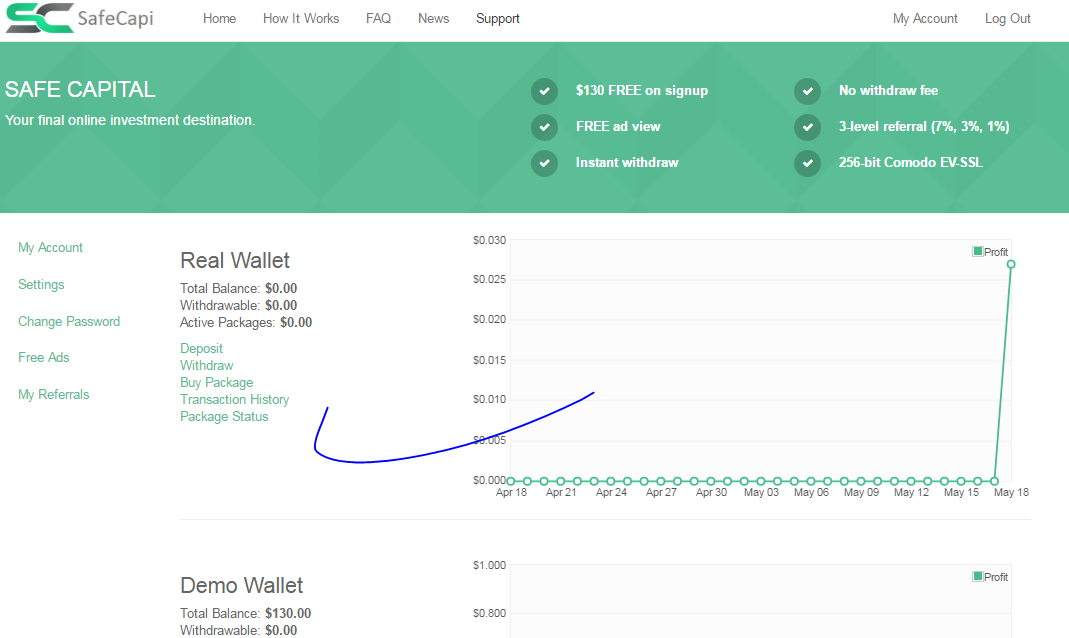Click the checkmark icon beside $130 FREE on signup
This screenshot has height=638, width=1069.
click(544, 91)
